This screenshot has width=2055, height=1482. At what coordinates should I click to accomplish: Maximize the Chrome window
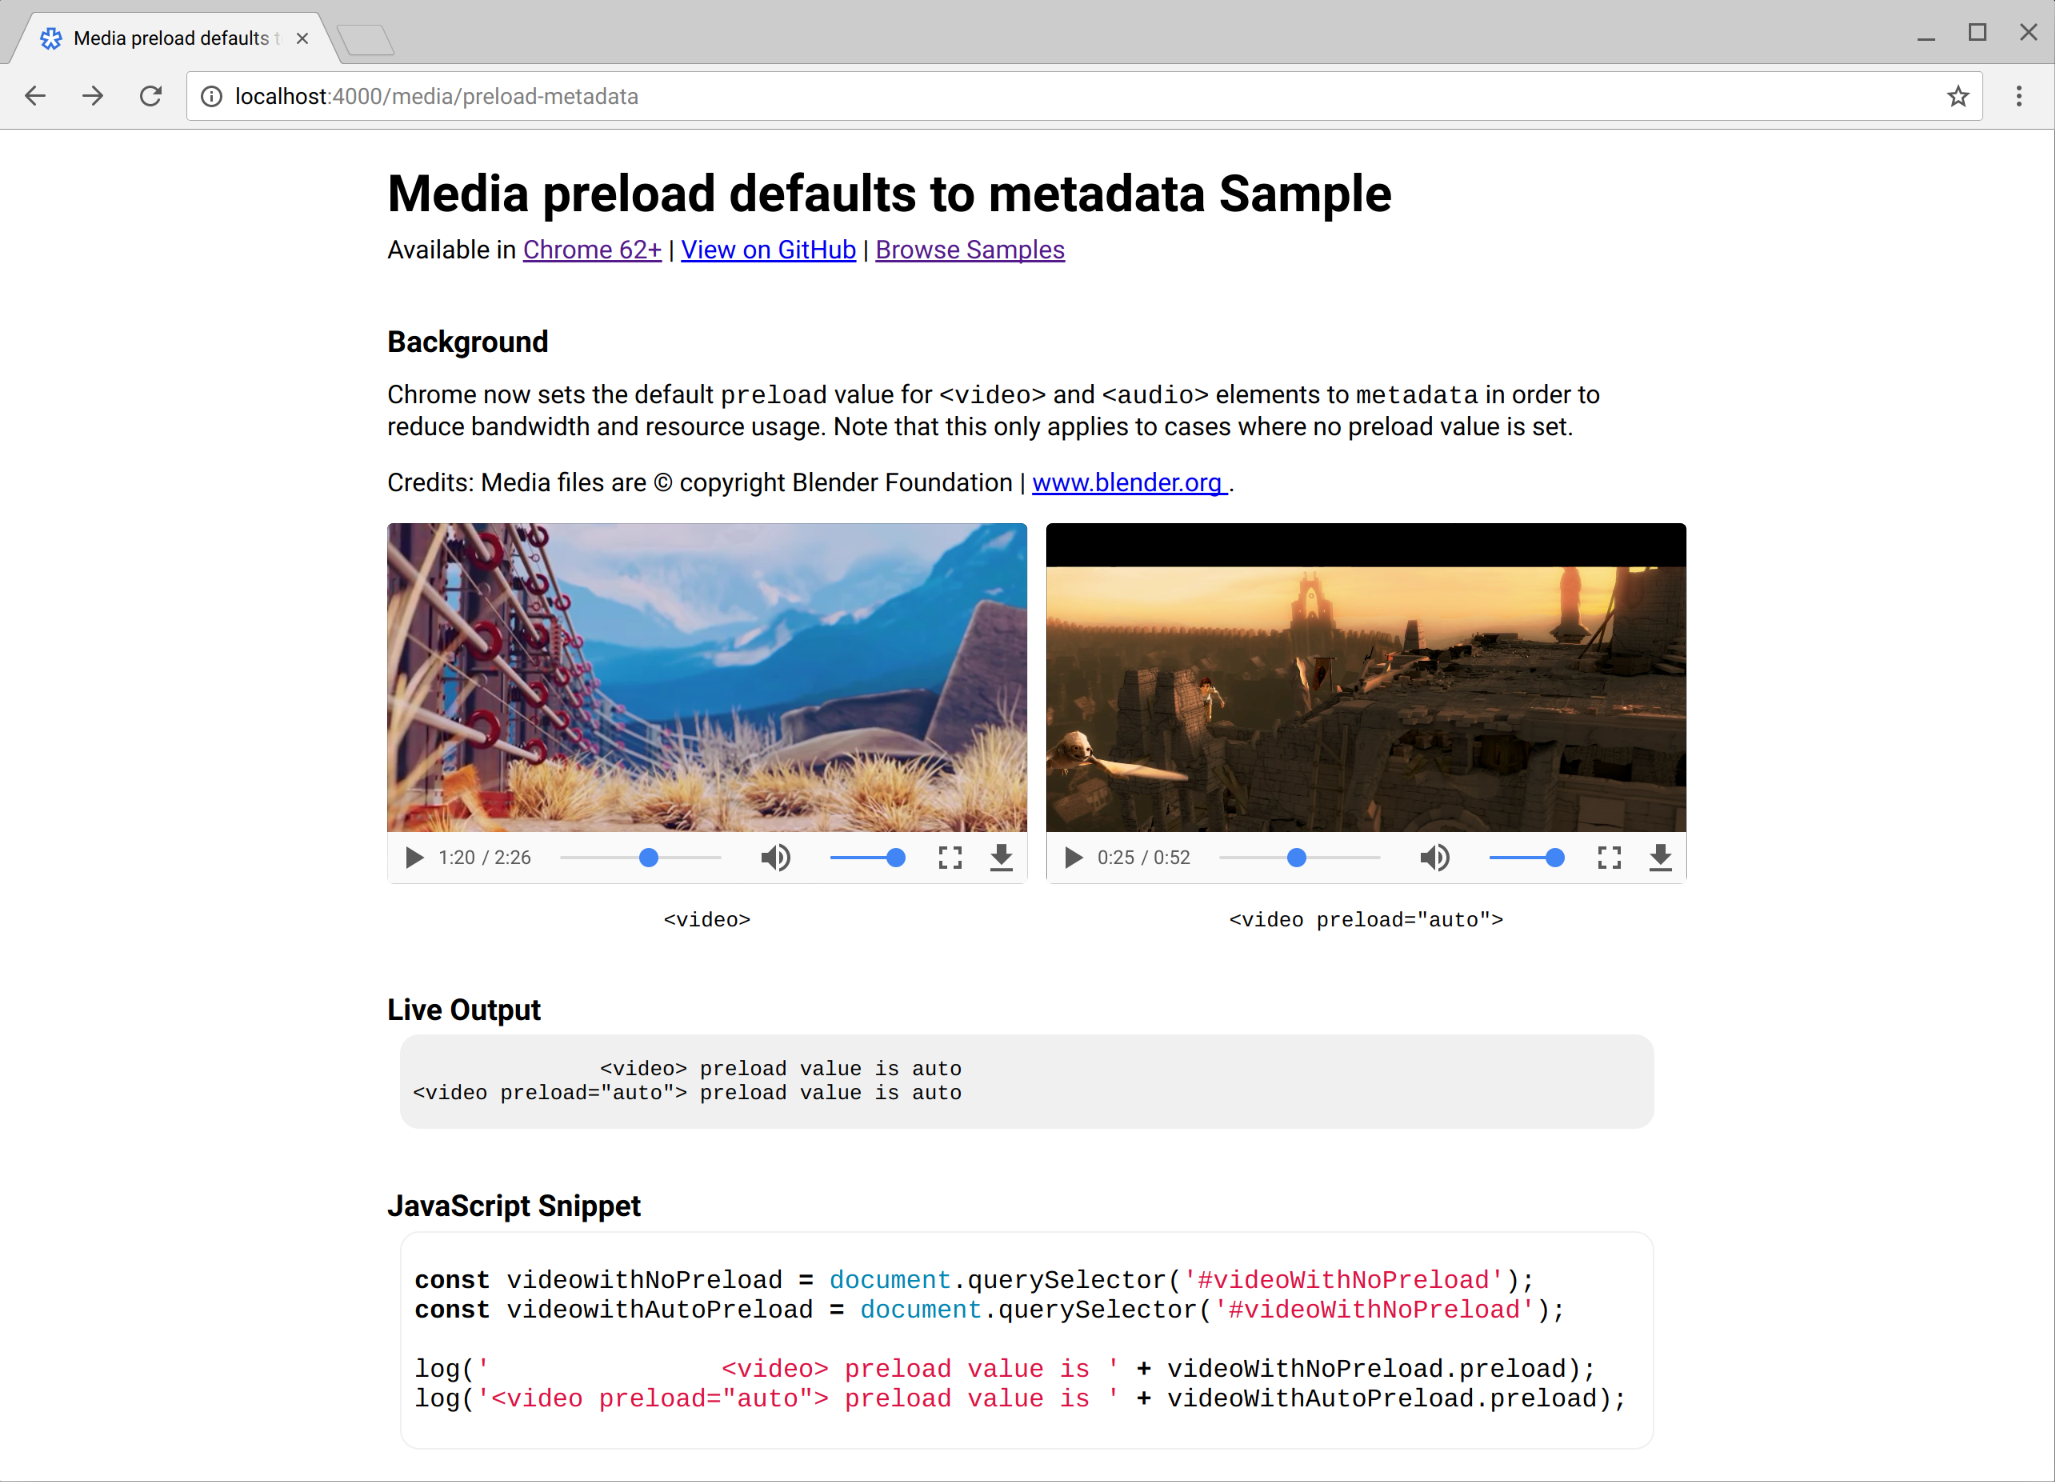(1977, 33)
